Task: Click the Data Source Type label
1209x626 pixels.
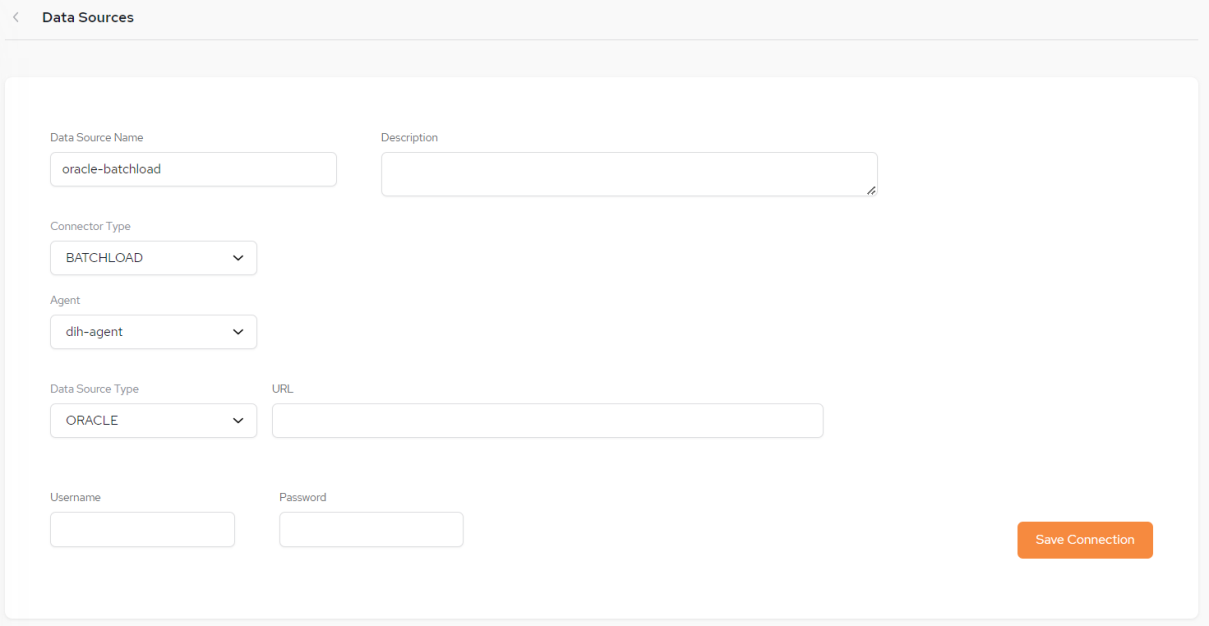Action: [x=94, y=389]
